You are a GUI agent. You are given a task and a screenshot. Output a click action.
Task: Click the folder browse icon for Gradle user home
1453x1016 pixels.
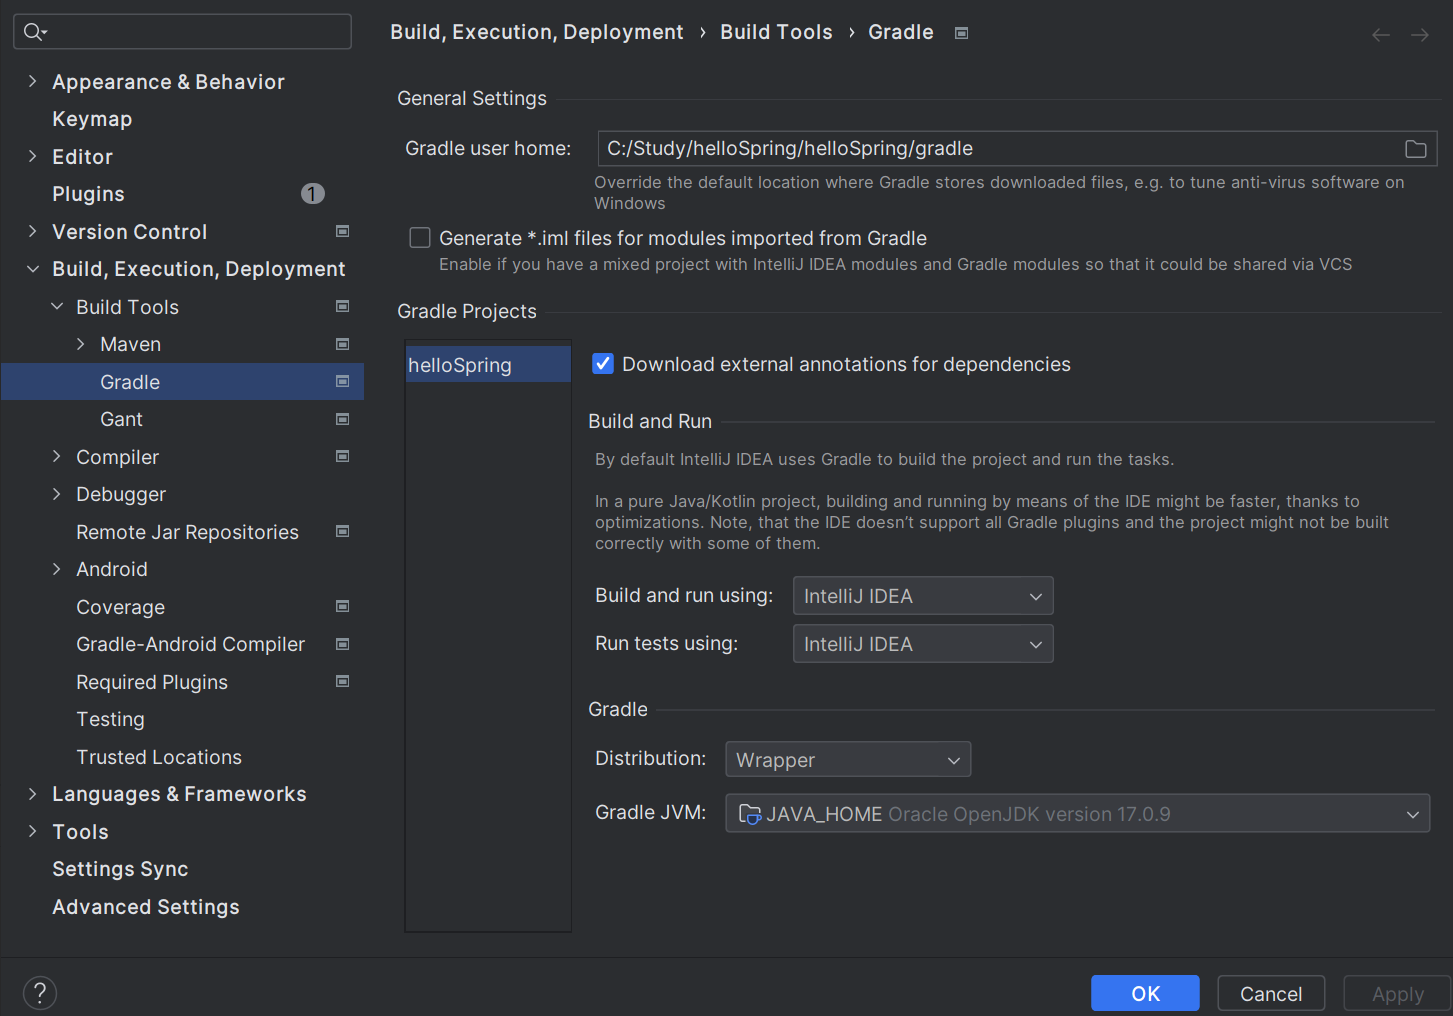(x=1415, y=149)
